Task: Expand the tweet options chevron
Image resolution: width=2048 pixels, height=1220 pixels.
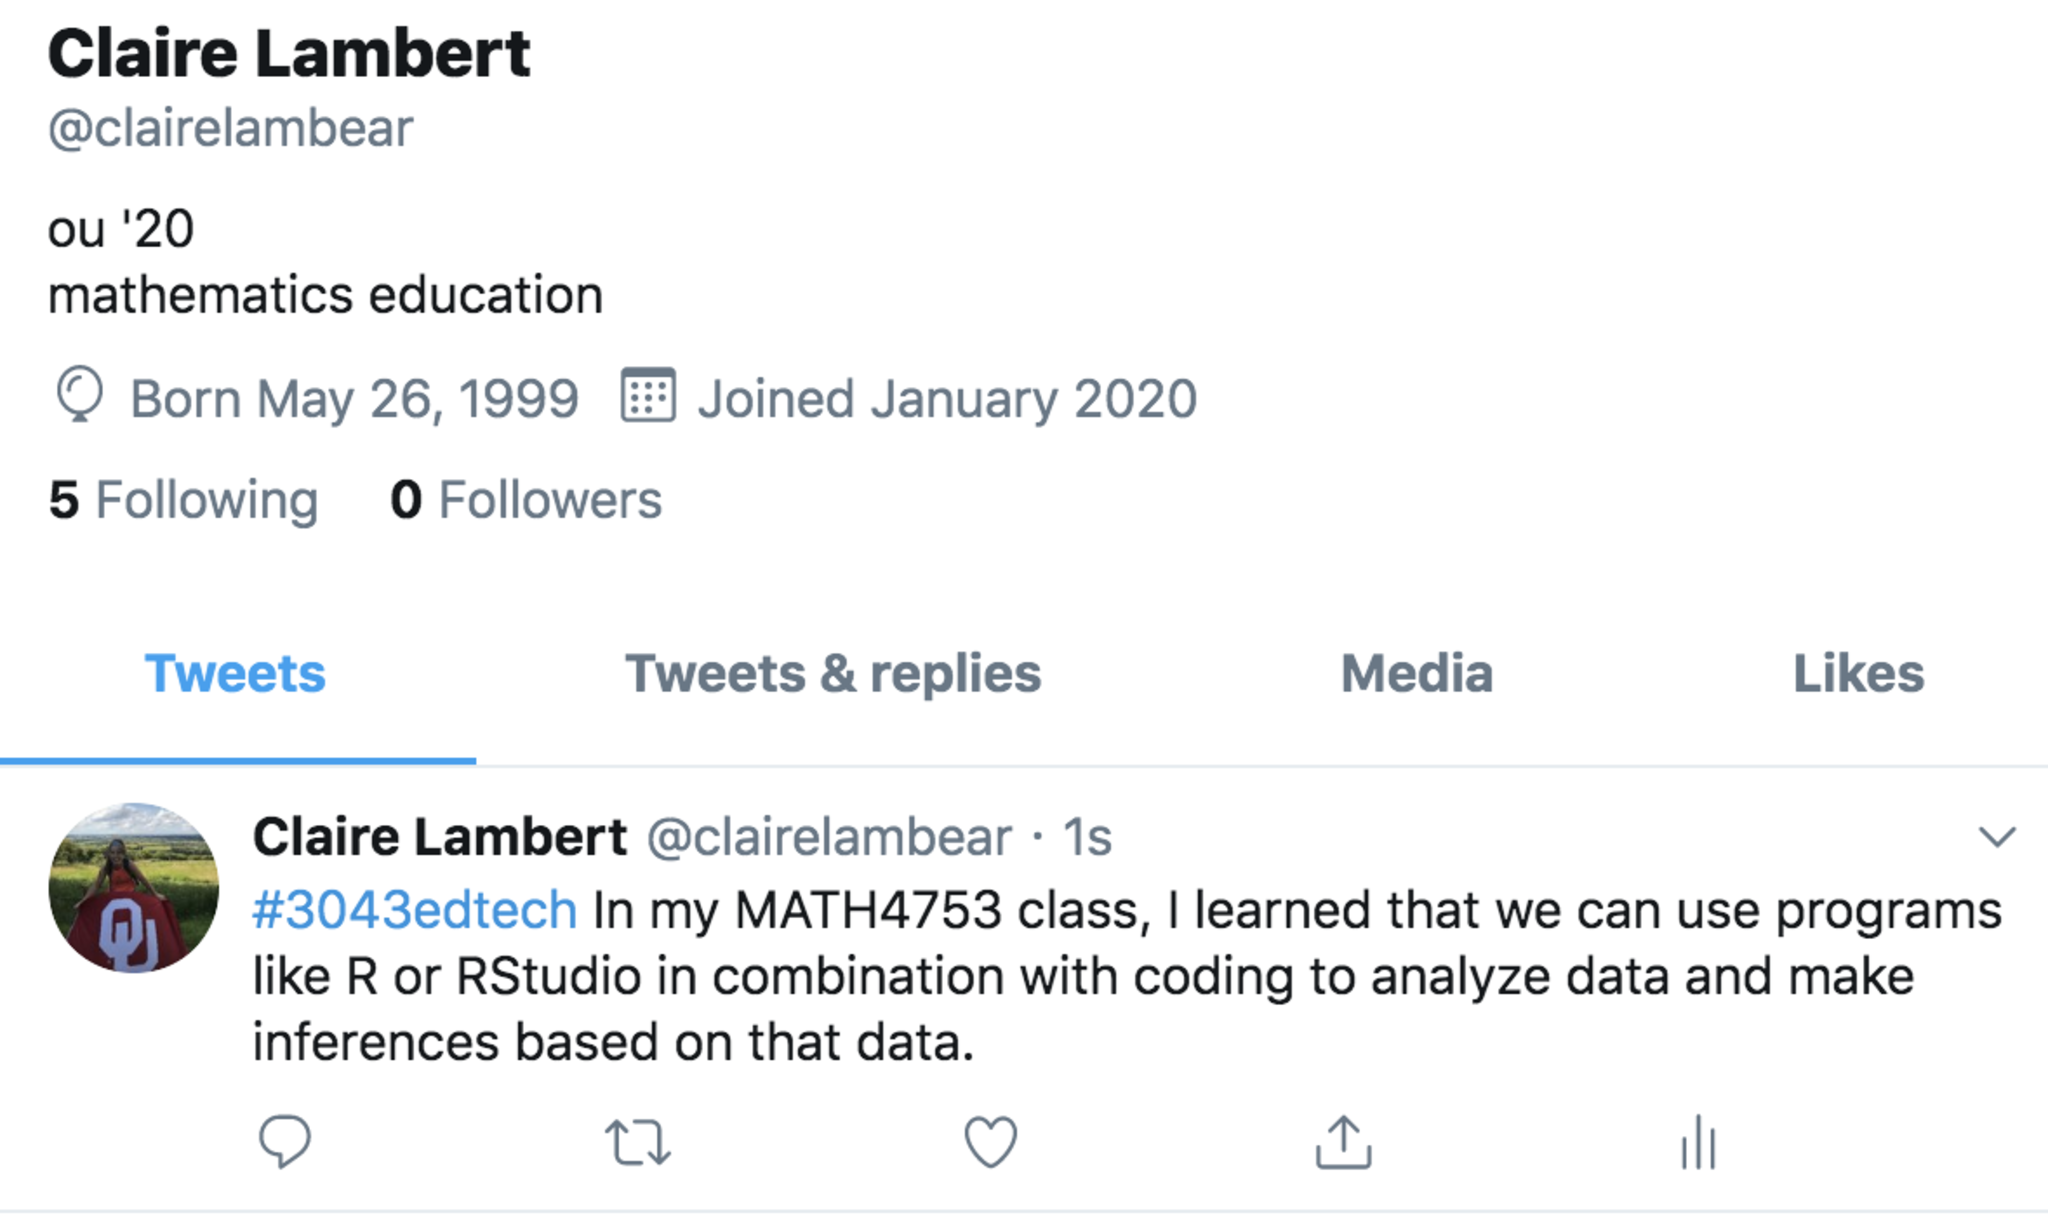Action: click(1997, 836)
